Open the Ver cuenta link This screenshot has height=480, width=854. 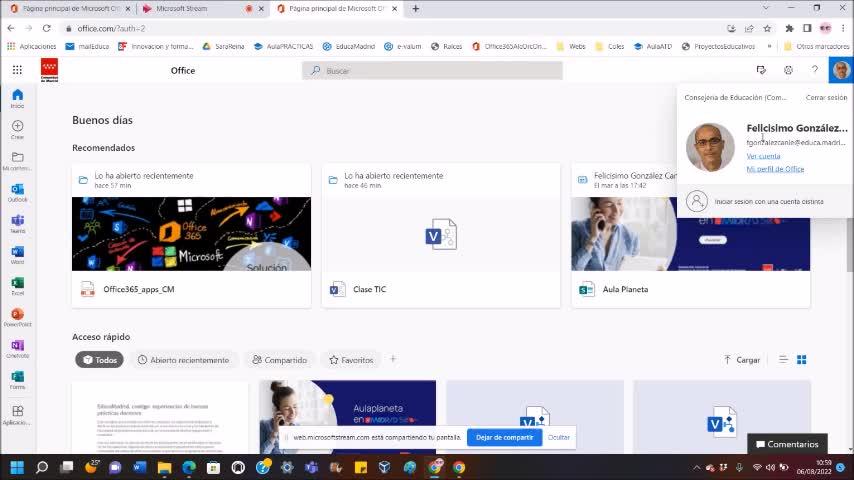point(763,156)
